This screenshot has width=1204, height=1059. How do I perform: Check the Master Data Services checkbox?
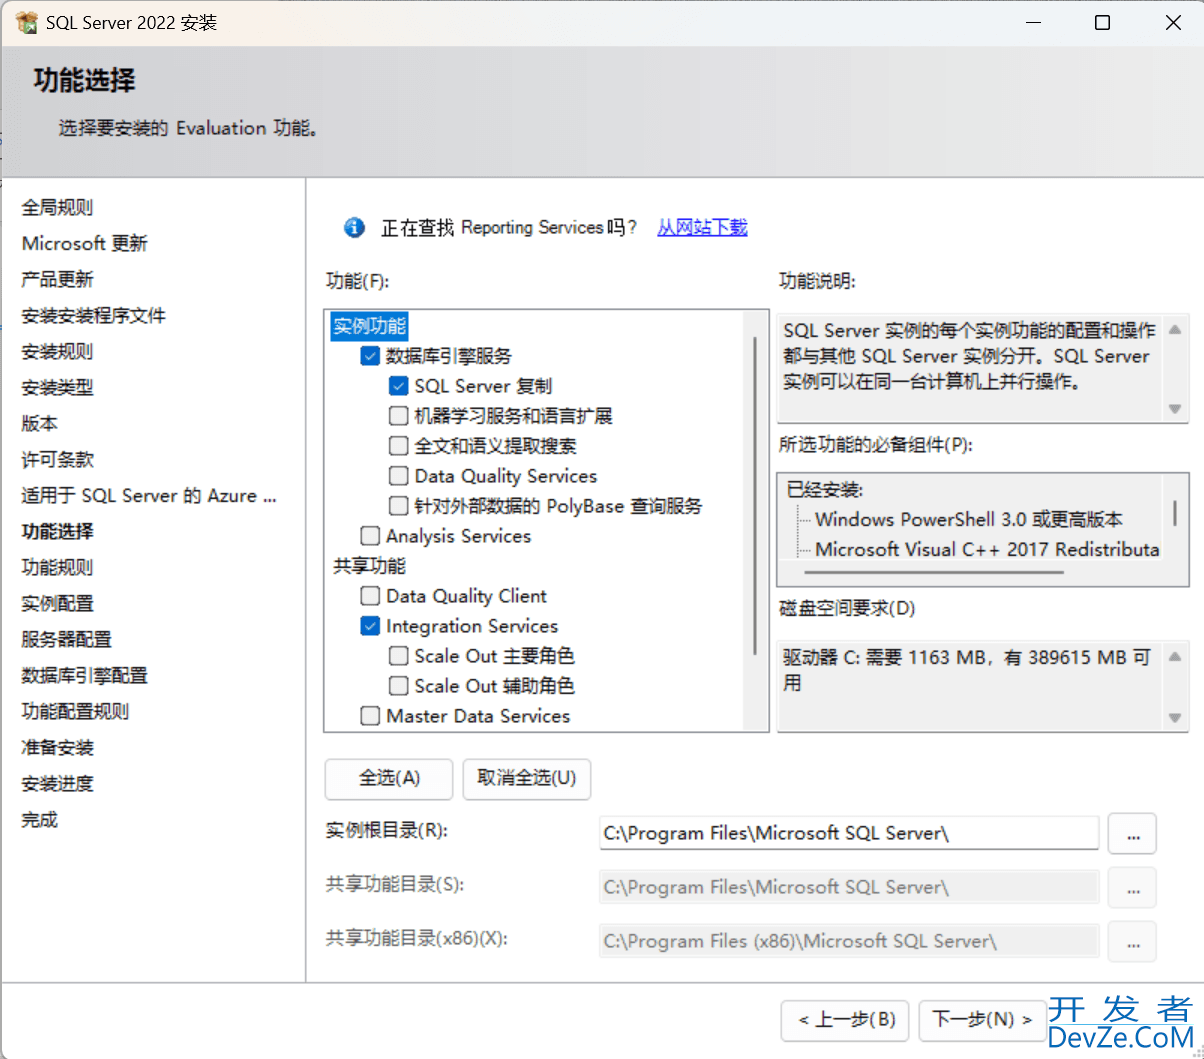point(370,716)
